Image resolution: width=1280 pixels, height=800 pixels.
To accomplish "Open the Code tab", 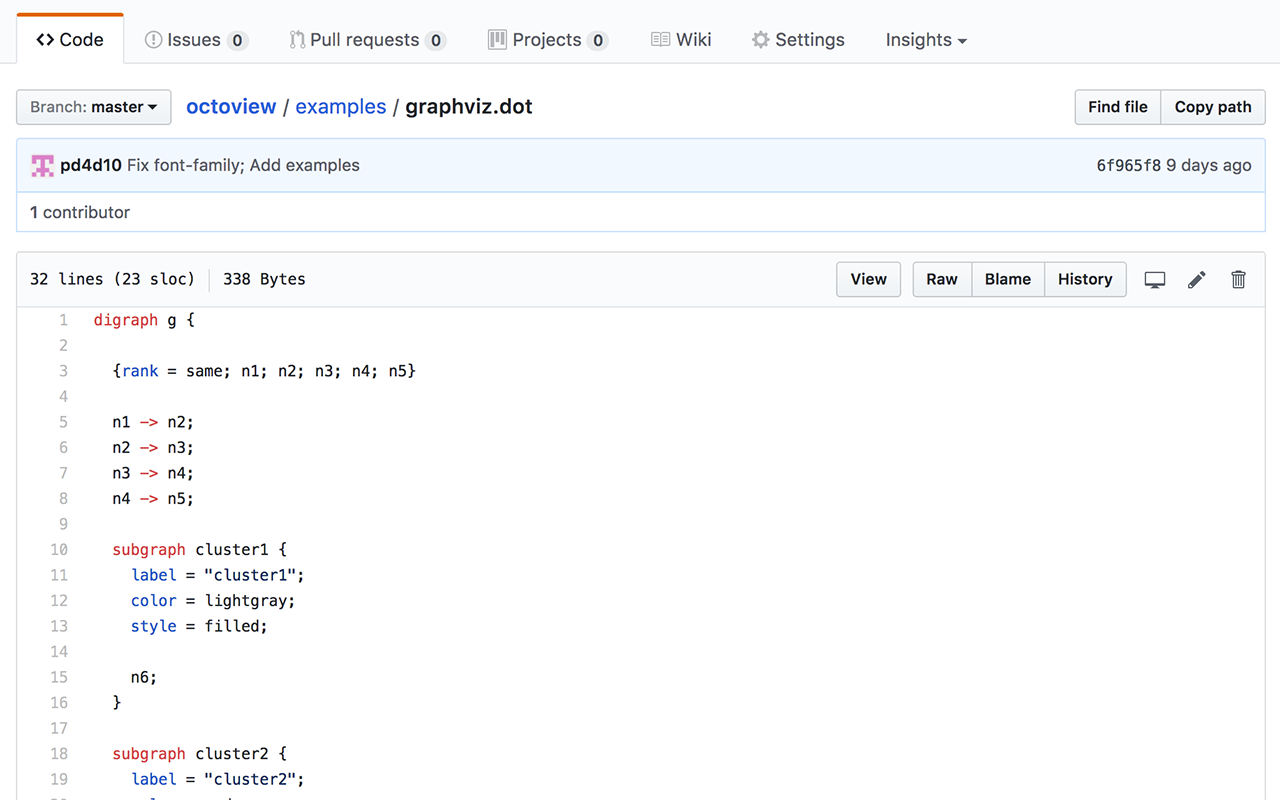I will point(70,40).
